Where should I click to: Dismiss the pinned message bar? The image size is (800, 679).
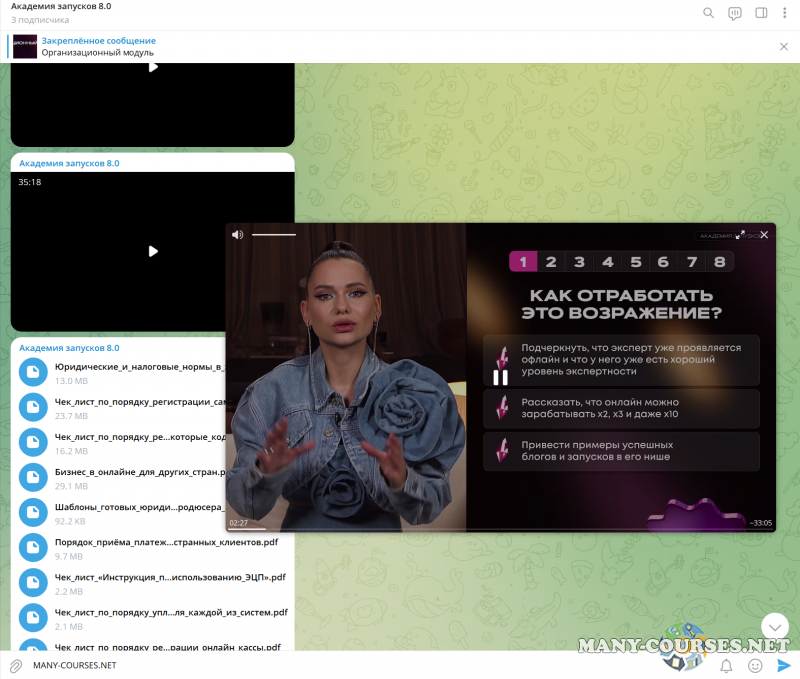(784, 46)
